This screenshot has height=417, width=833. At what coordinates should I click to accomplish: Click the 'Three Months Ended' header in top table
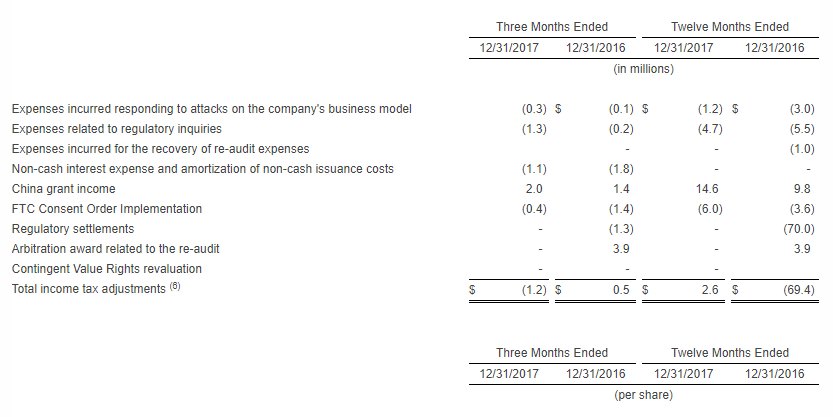pos(552,27)
